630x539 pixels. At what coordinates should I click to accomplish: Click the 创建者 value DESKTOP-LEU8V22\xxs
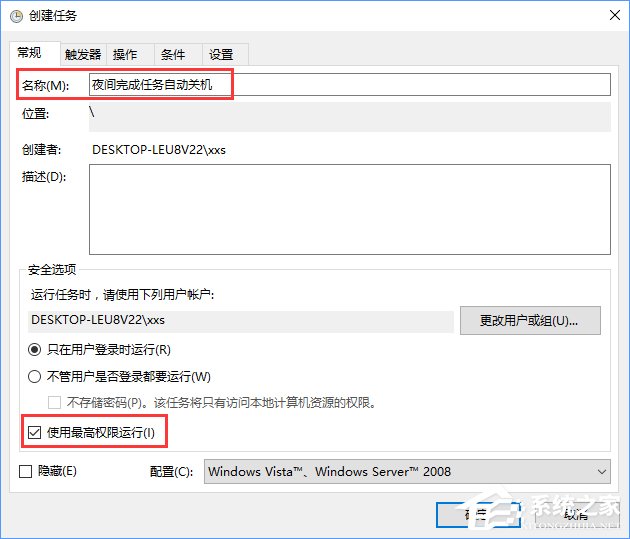point(159,150)
